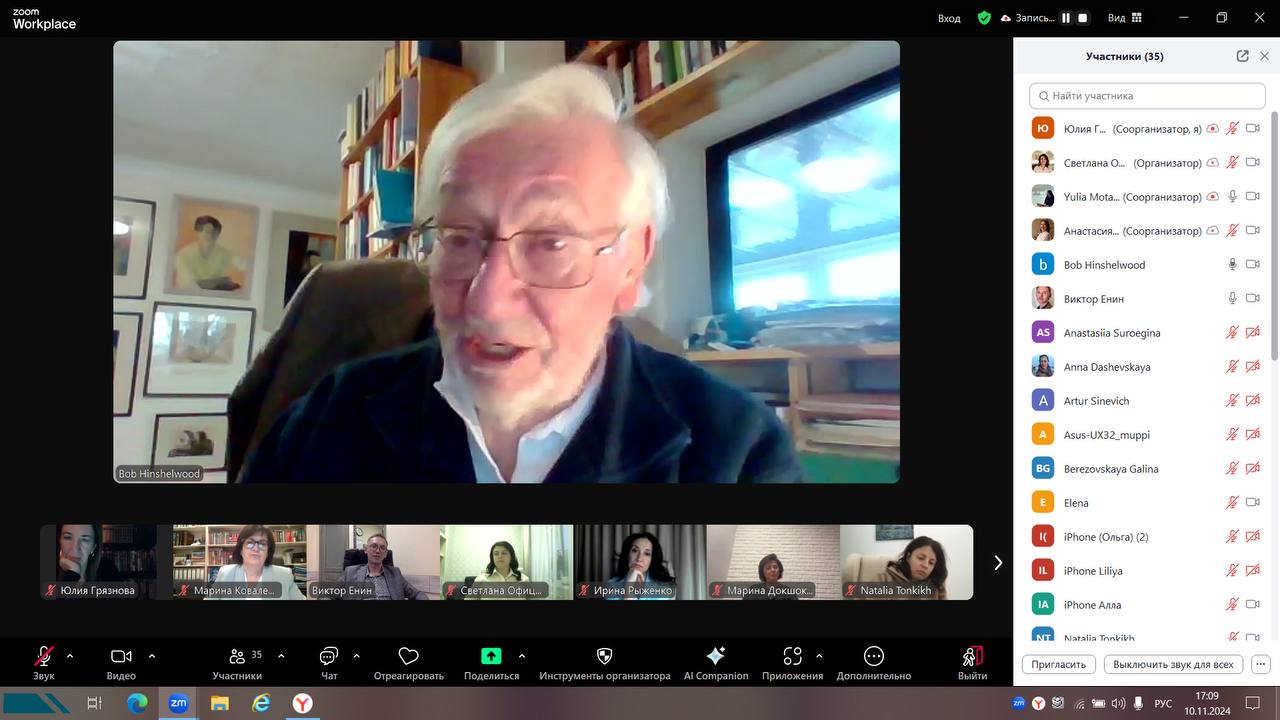Click the Отреагировать heart reactions icon
This screenshot has height=720, width=1280.
pos(408,656)
